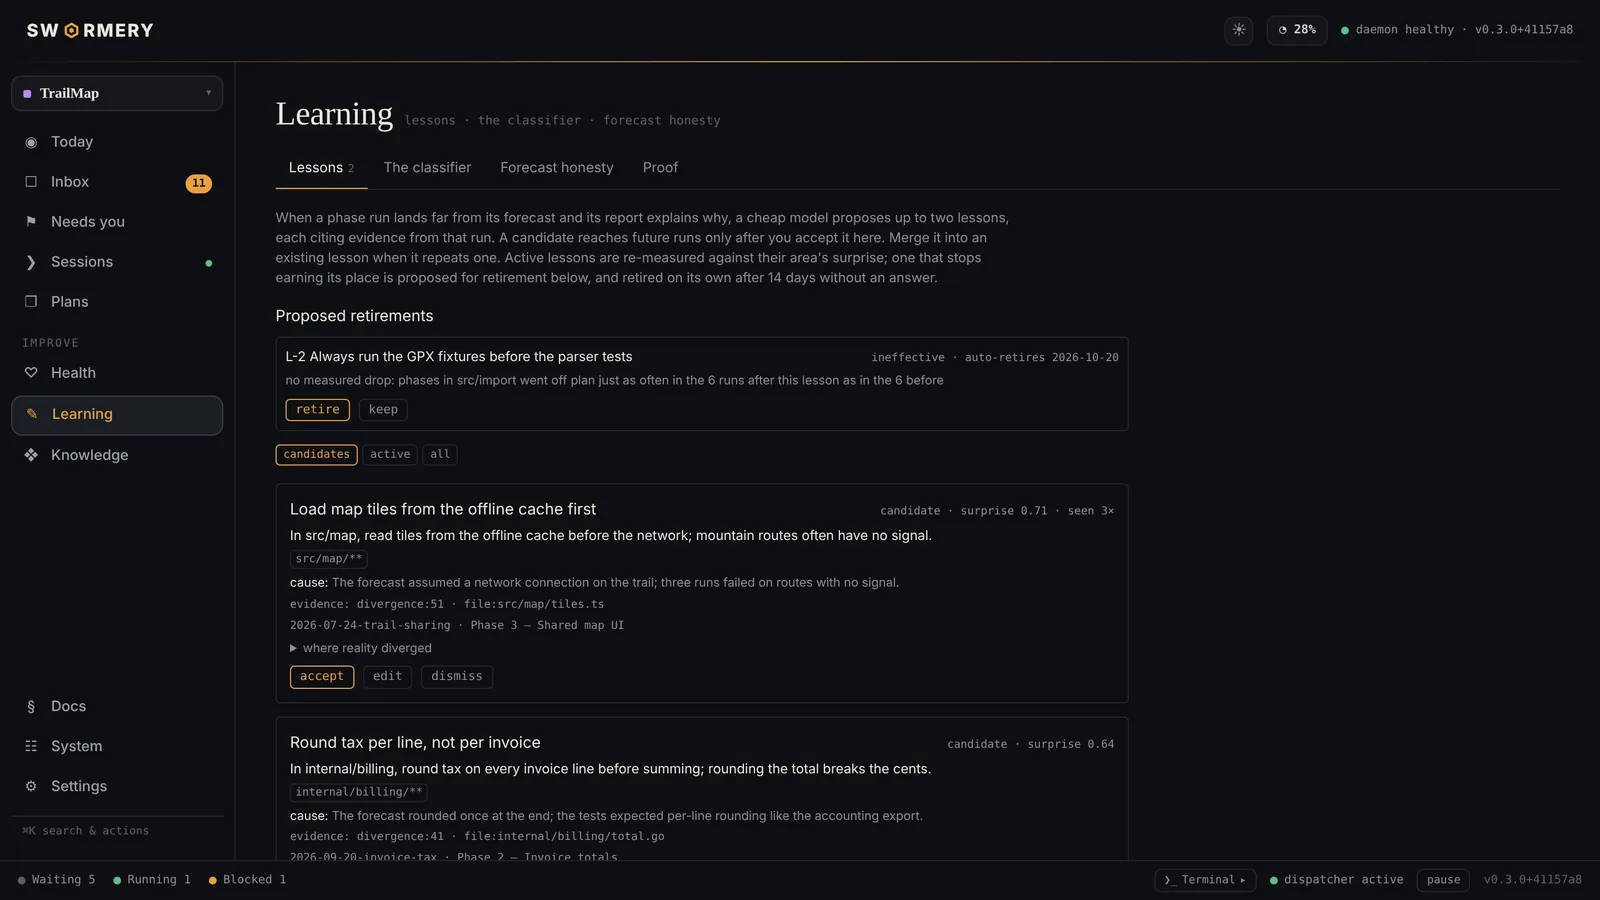Click the Waiting 5 status entry
Image resolution: width=1600 pixels, height=900 pixels.
pos(57,880)
